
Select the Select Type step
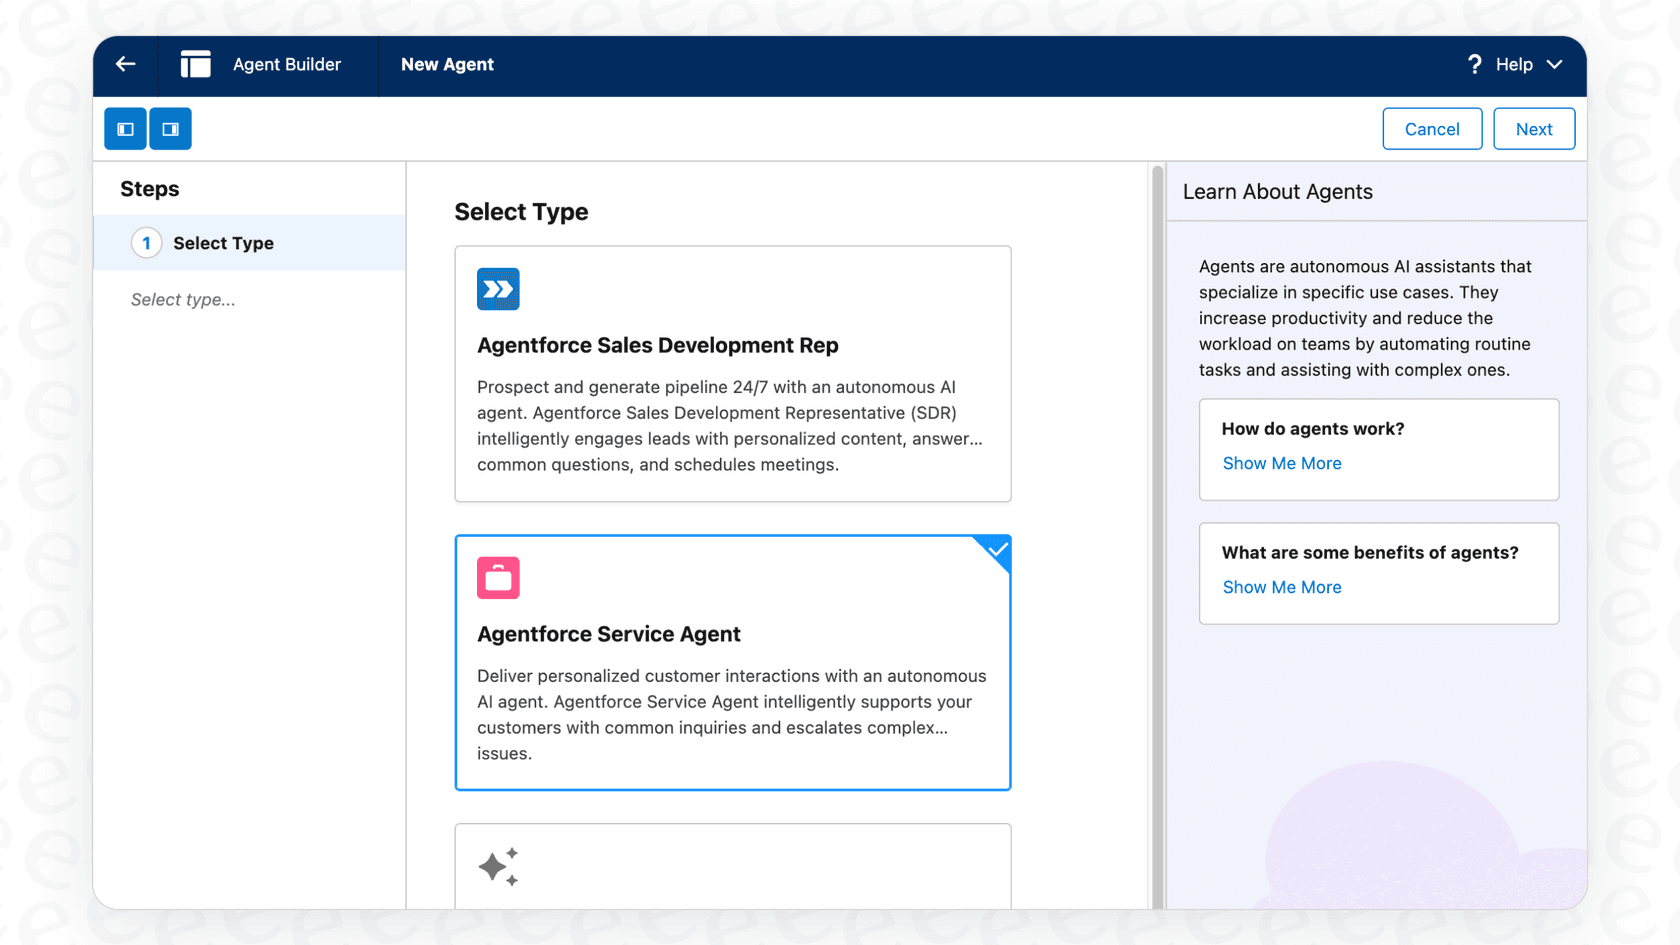point(223,243)
